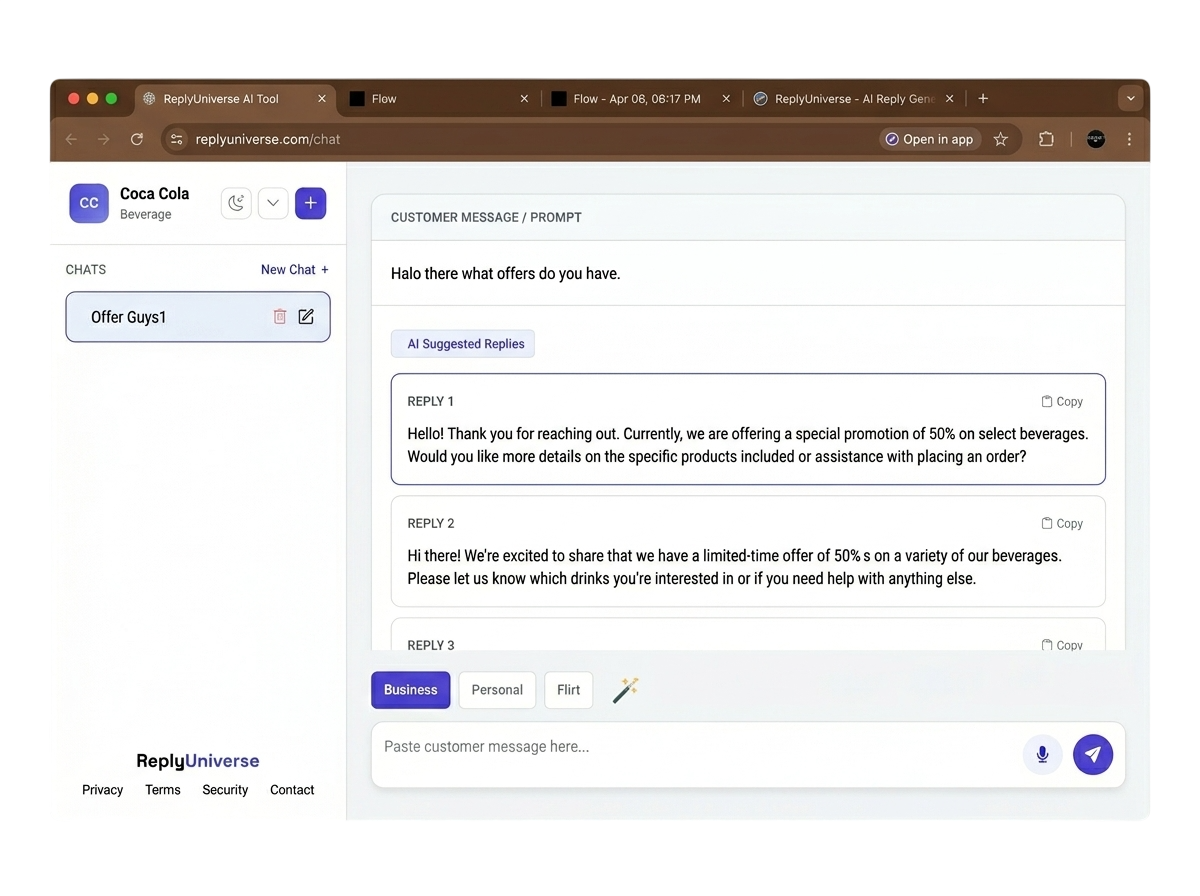Select the Personal tone toggle
The image size is (1200, 896).
[x=497, y=689]
